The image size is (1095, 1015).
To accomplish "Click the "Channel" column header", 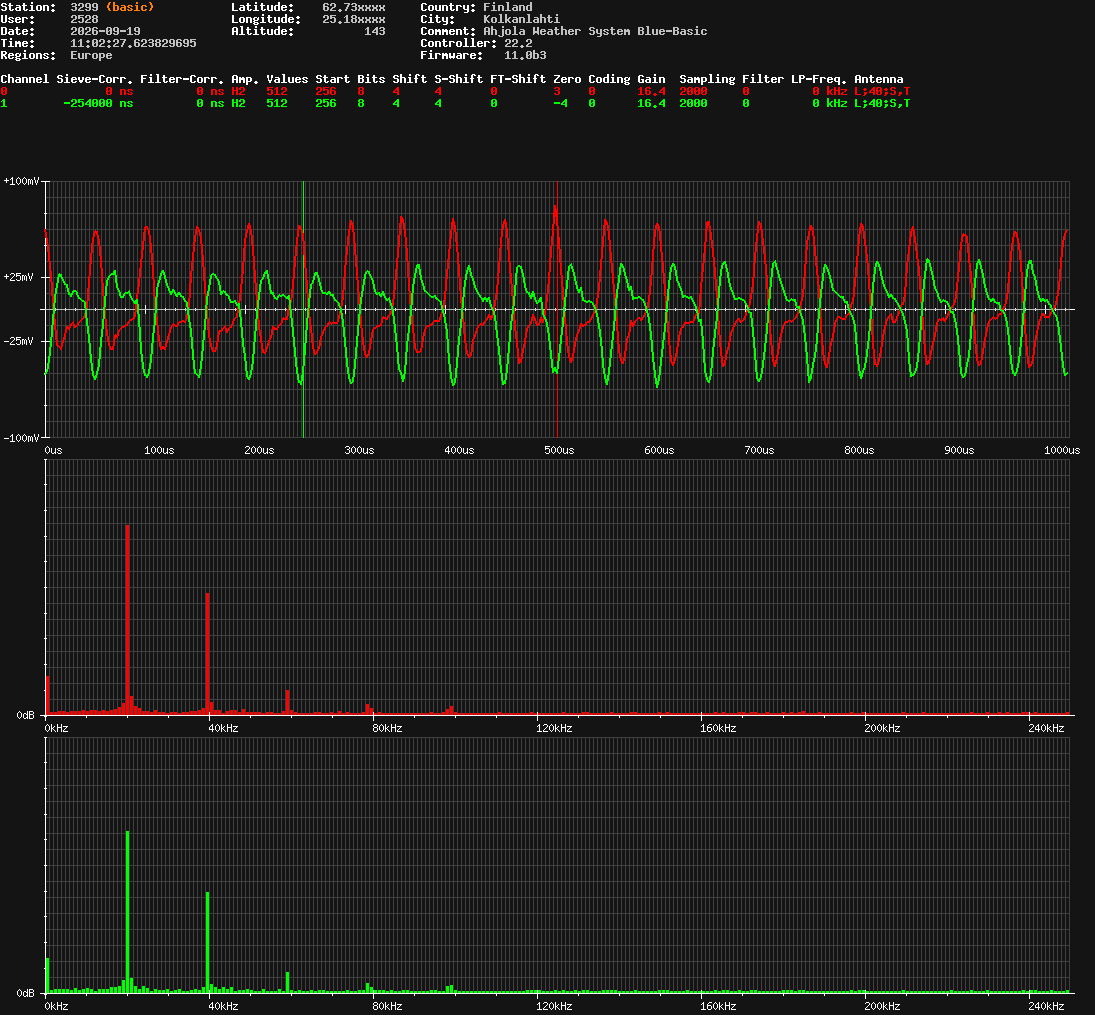I will point(24,79).
